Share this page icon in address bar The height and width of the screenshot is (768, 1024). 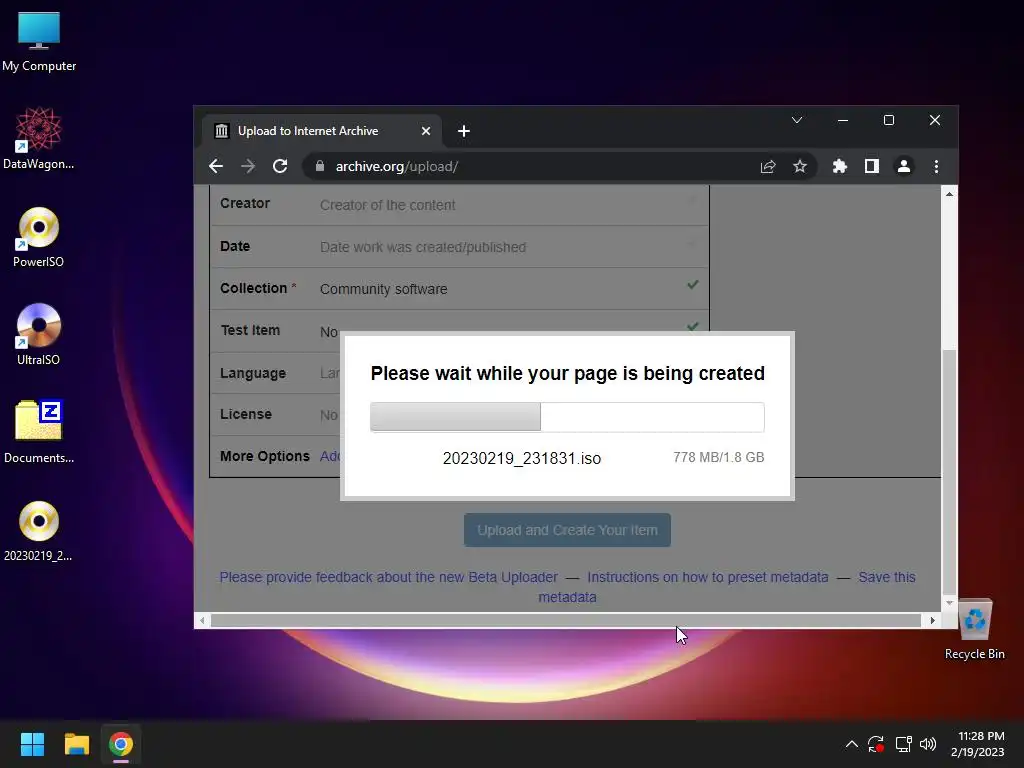click(x=768, y=167)
